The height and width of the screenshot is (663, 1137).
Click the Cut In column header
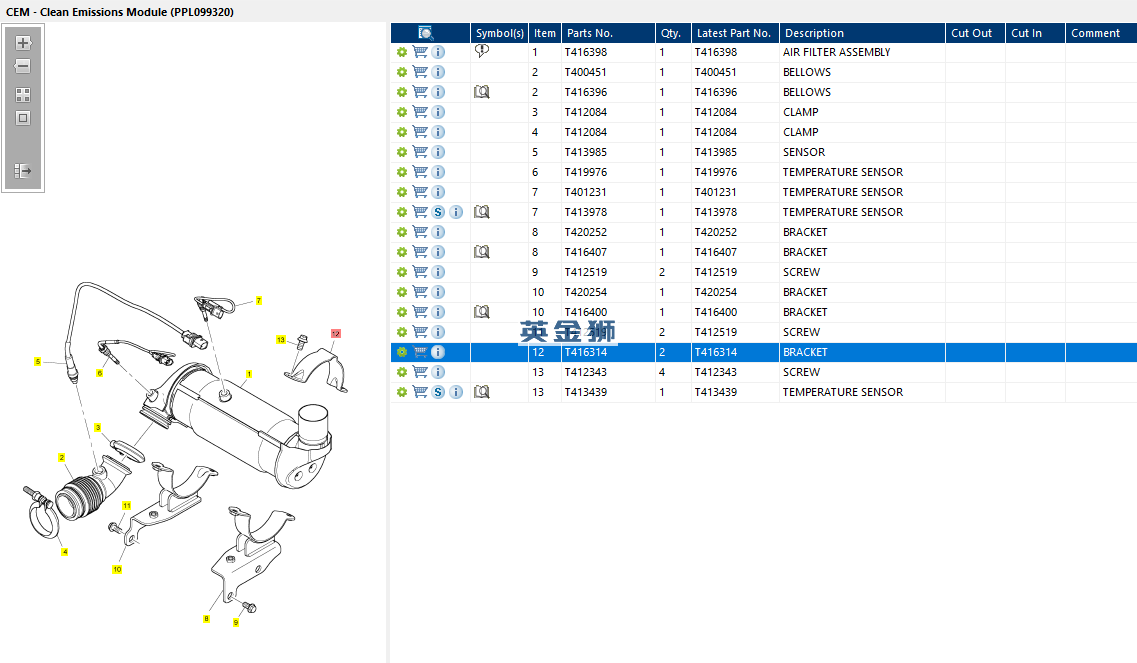coord(1035,33)
